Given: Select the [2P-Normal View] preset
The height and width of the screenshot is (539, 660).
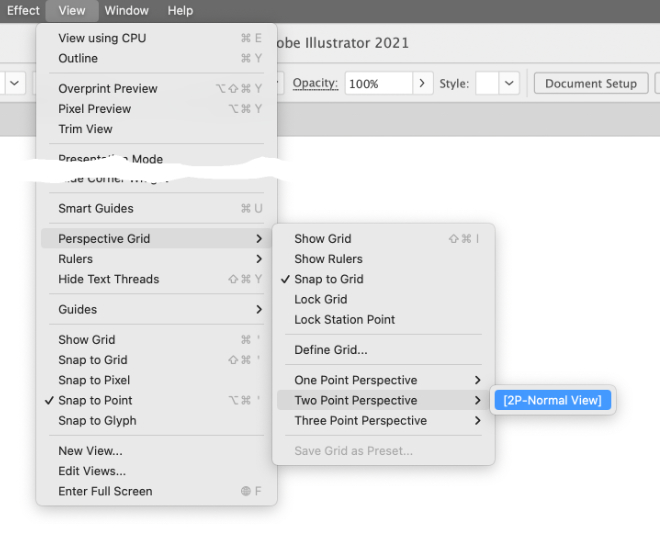Looking at the screenshot, I should 552,400.
